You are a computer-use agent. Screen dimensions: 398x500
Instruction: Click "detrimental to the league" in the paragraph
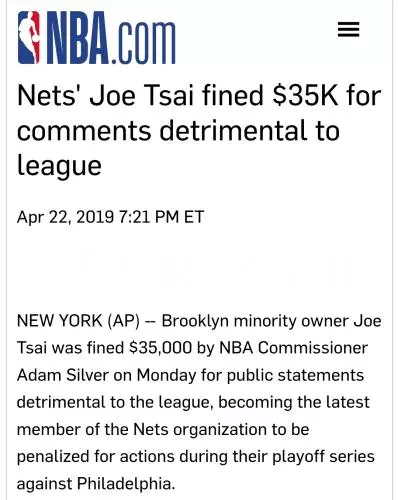[115, 403]
